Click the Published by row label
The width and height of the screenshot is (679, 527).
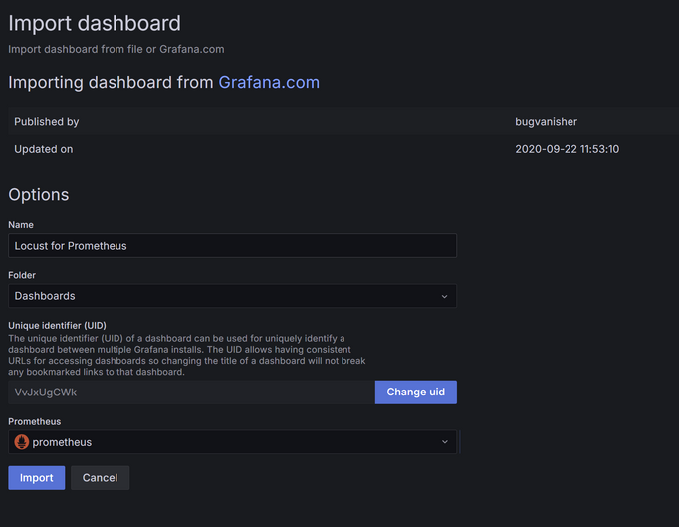(46, 122)
